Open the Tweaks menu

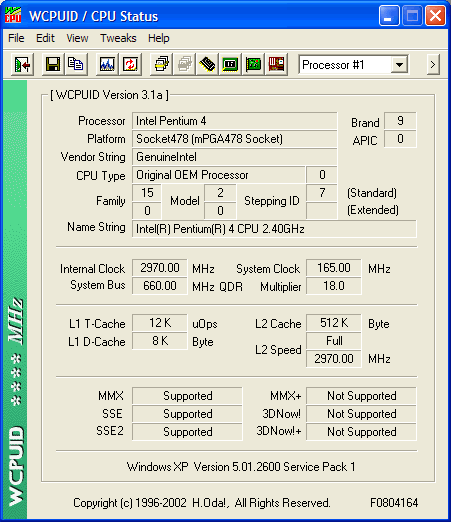[x=118, y=38]
